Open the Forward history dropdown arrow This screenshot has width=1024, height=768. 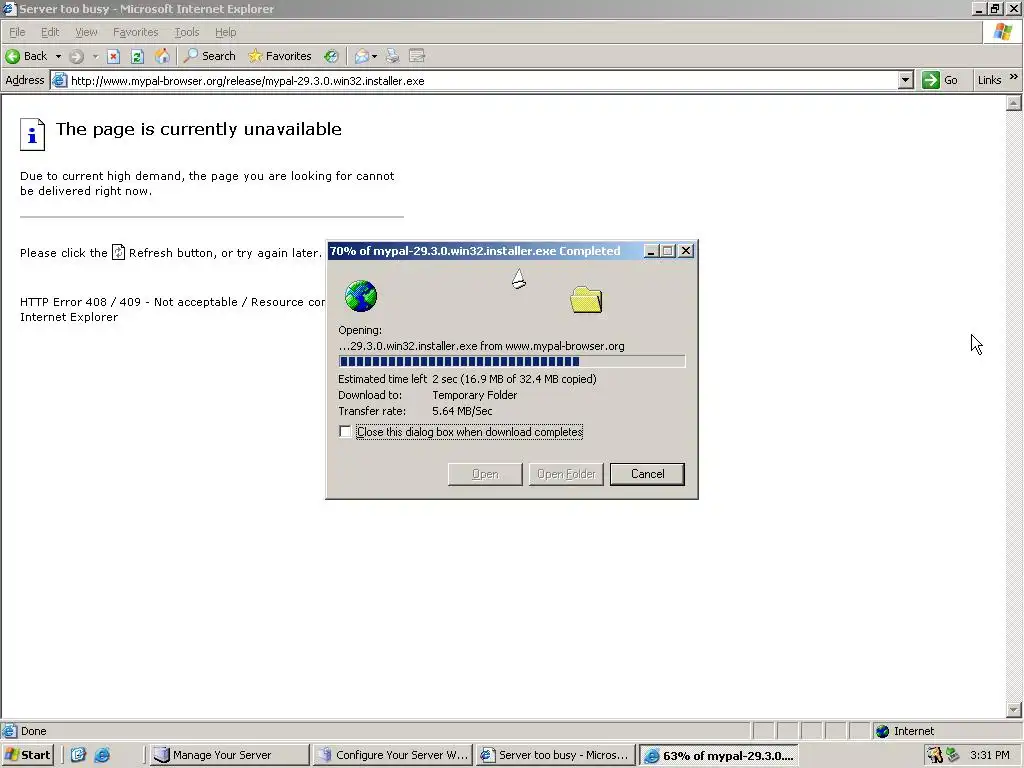[x=95, y=57]
